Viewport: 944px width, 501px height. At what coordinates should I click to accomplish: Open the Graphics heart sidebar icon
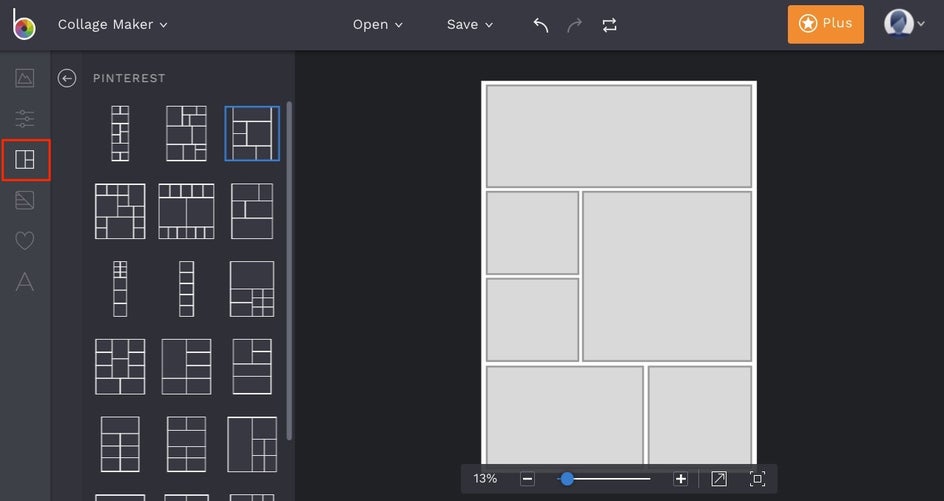[x=25, y=241]
